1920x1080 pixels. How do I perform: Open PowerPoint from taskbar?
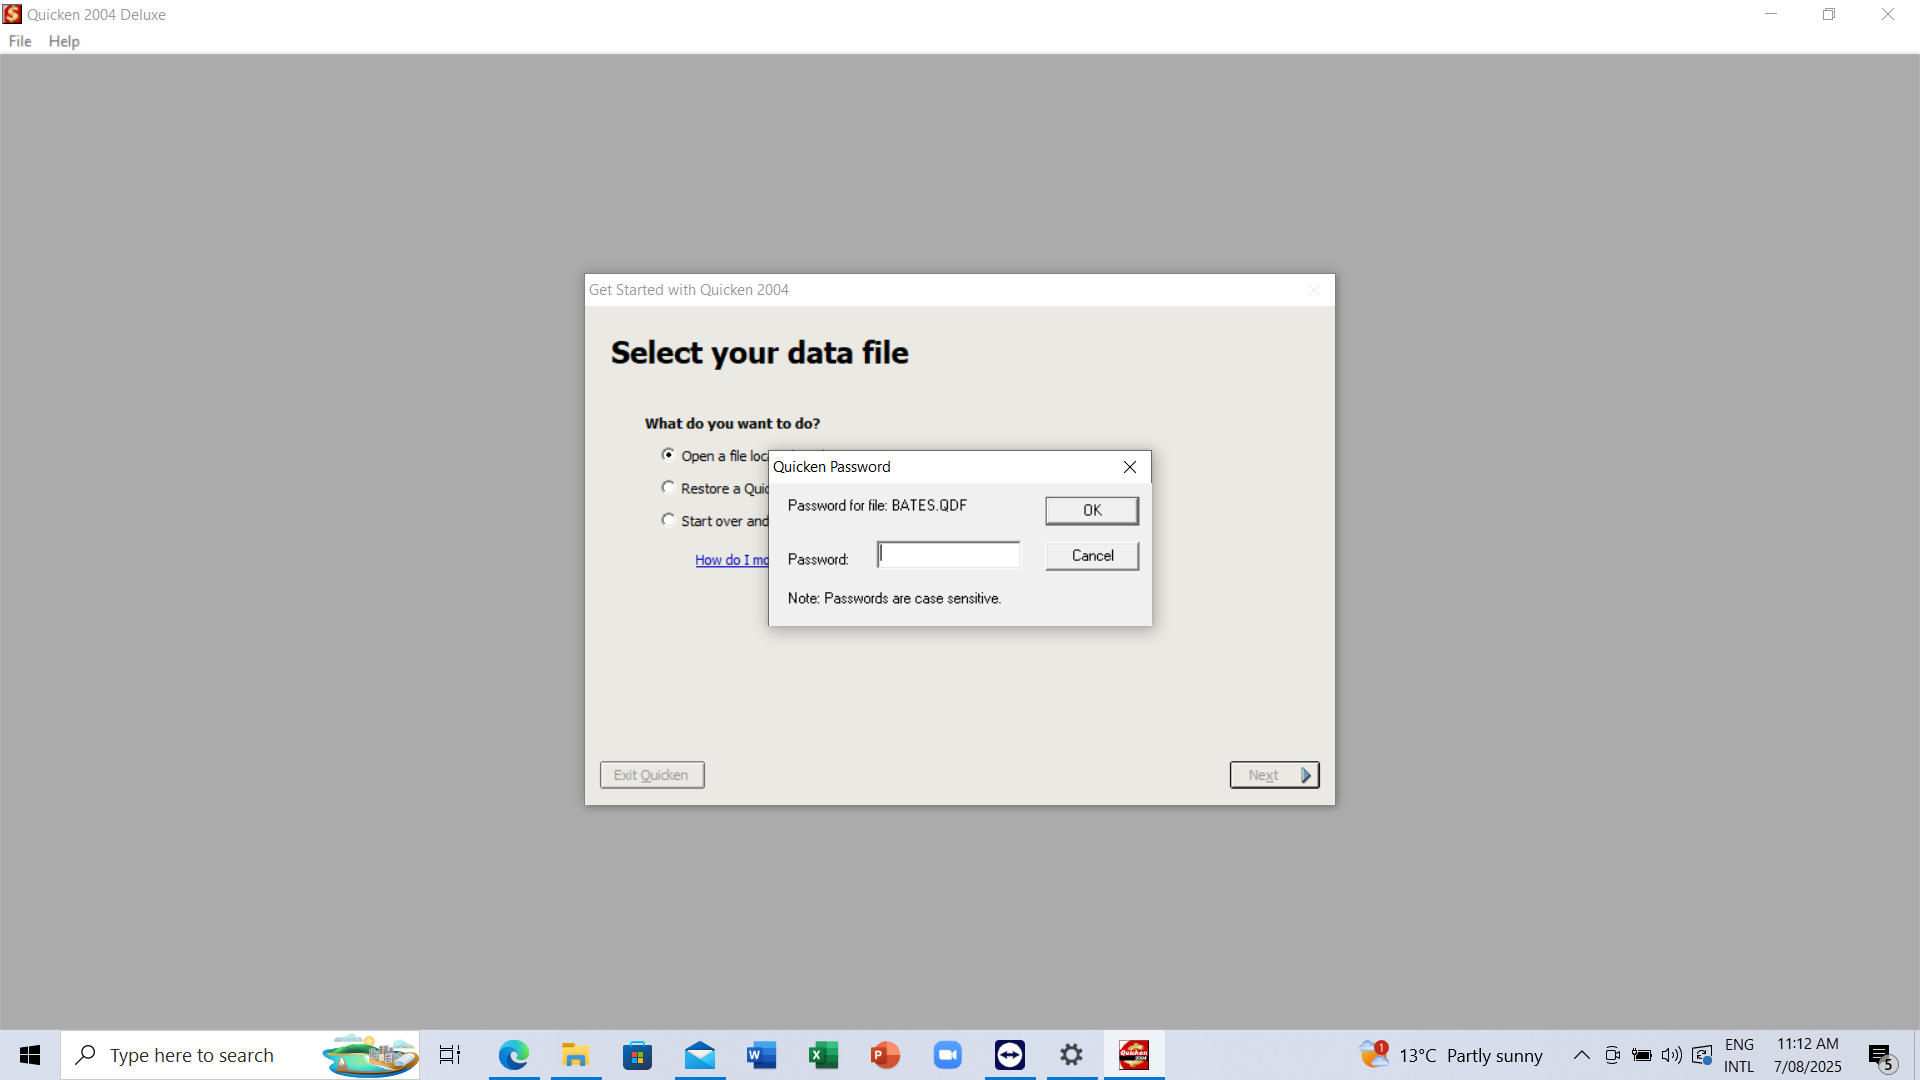tap(886, 1055)
